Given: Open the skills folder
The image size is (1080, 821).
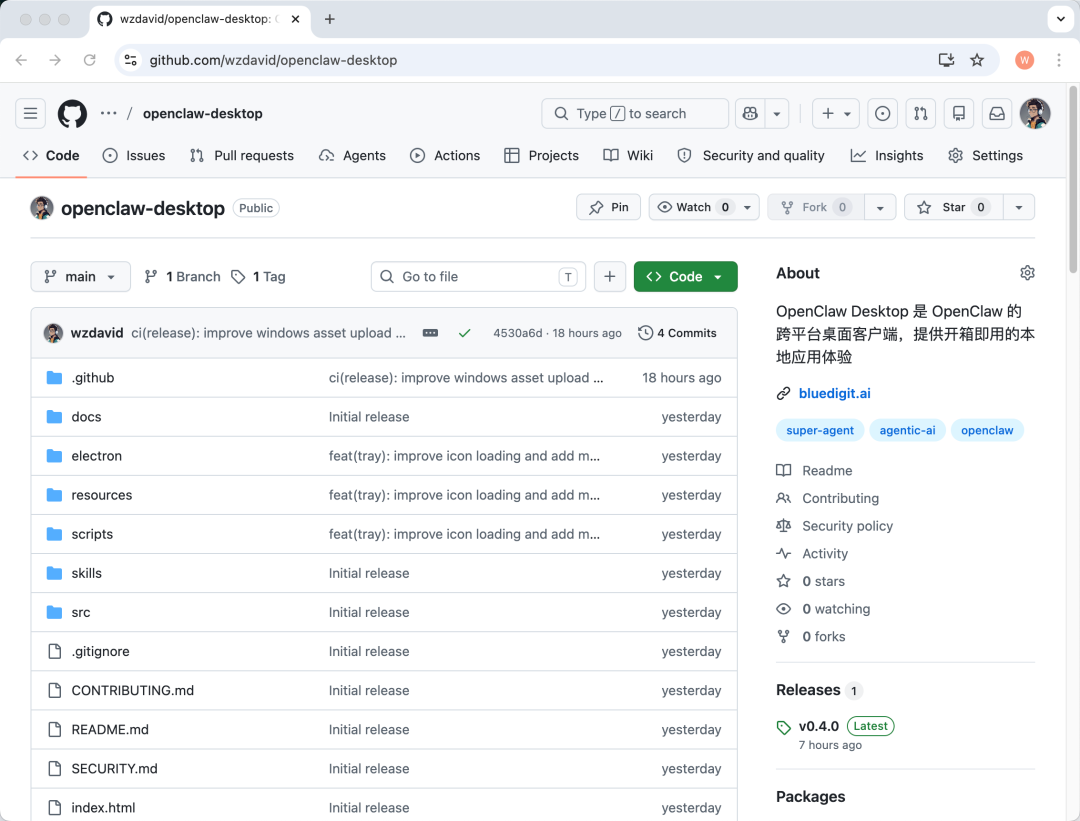Looking at the screenshot, I should pyautogui.click(x=86, y=574).
